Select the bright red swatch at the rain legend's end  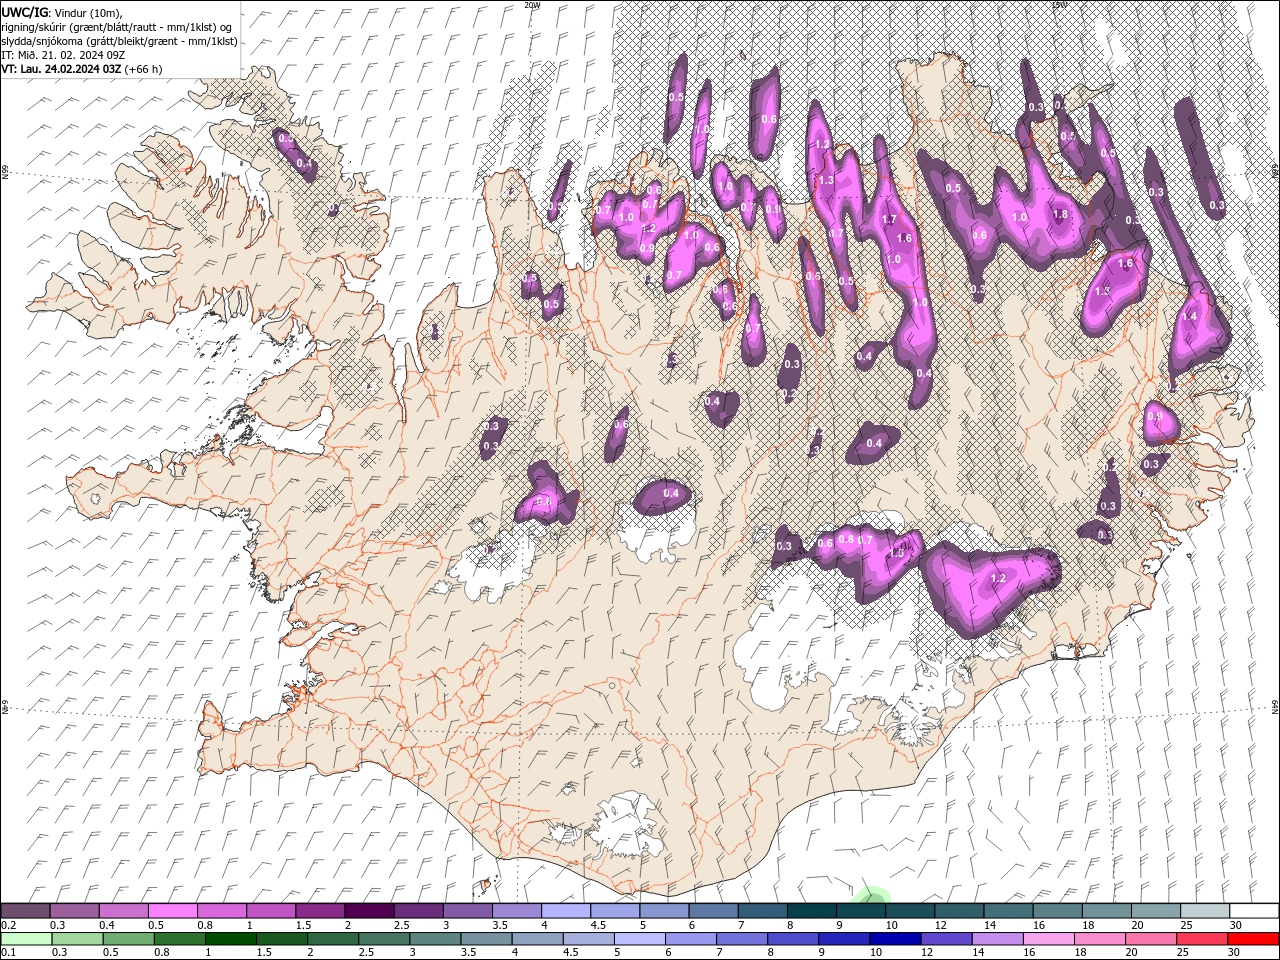point(1253,938)
